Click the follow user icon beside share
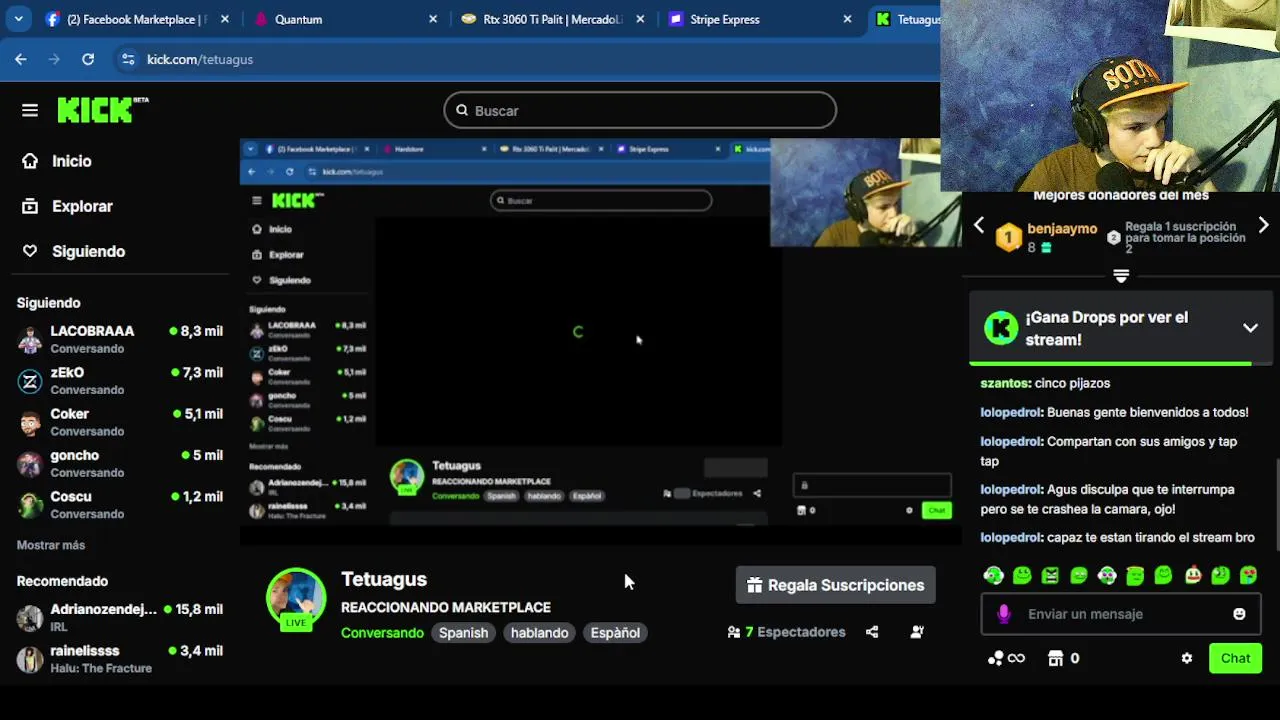The height and width of the screenshot is (720, 1280). (917, 632)
